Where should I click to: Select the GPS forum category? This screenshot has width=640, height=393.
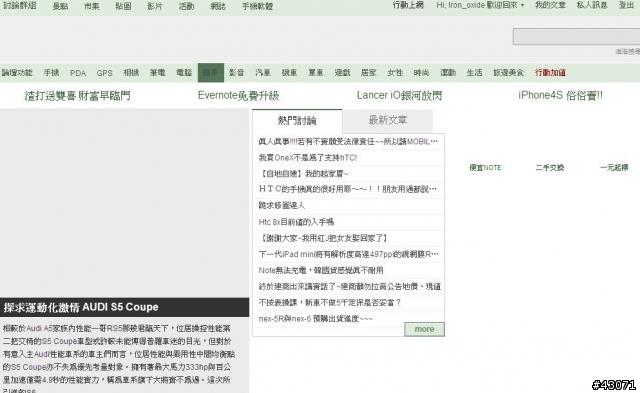click(104, 73)
